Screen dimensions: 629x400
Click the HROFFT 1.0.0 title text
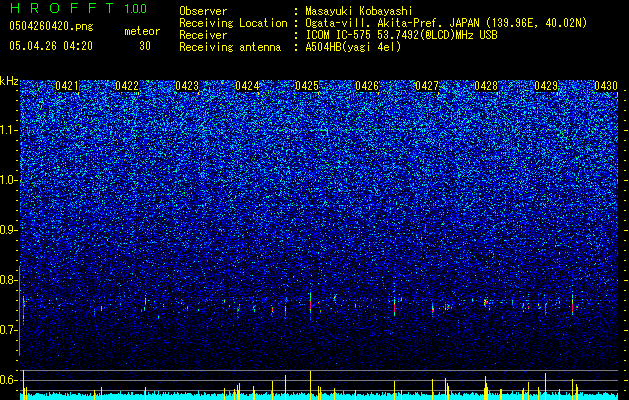click(x=78, y=8)
